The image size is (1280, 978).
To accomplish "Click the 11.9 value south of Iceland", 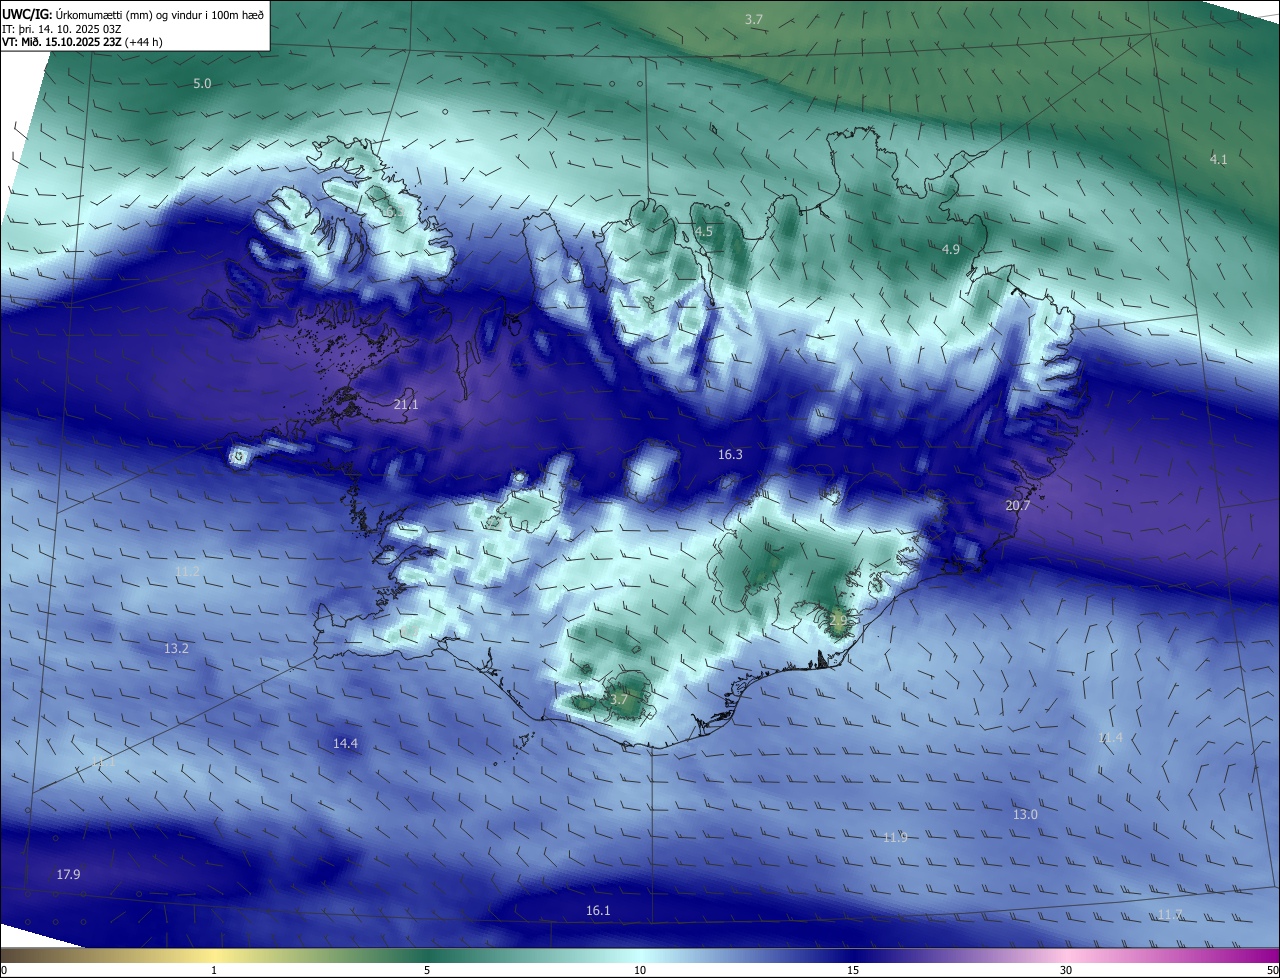I will click(895, 837).
